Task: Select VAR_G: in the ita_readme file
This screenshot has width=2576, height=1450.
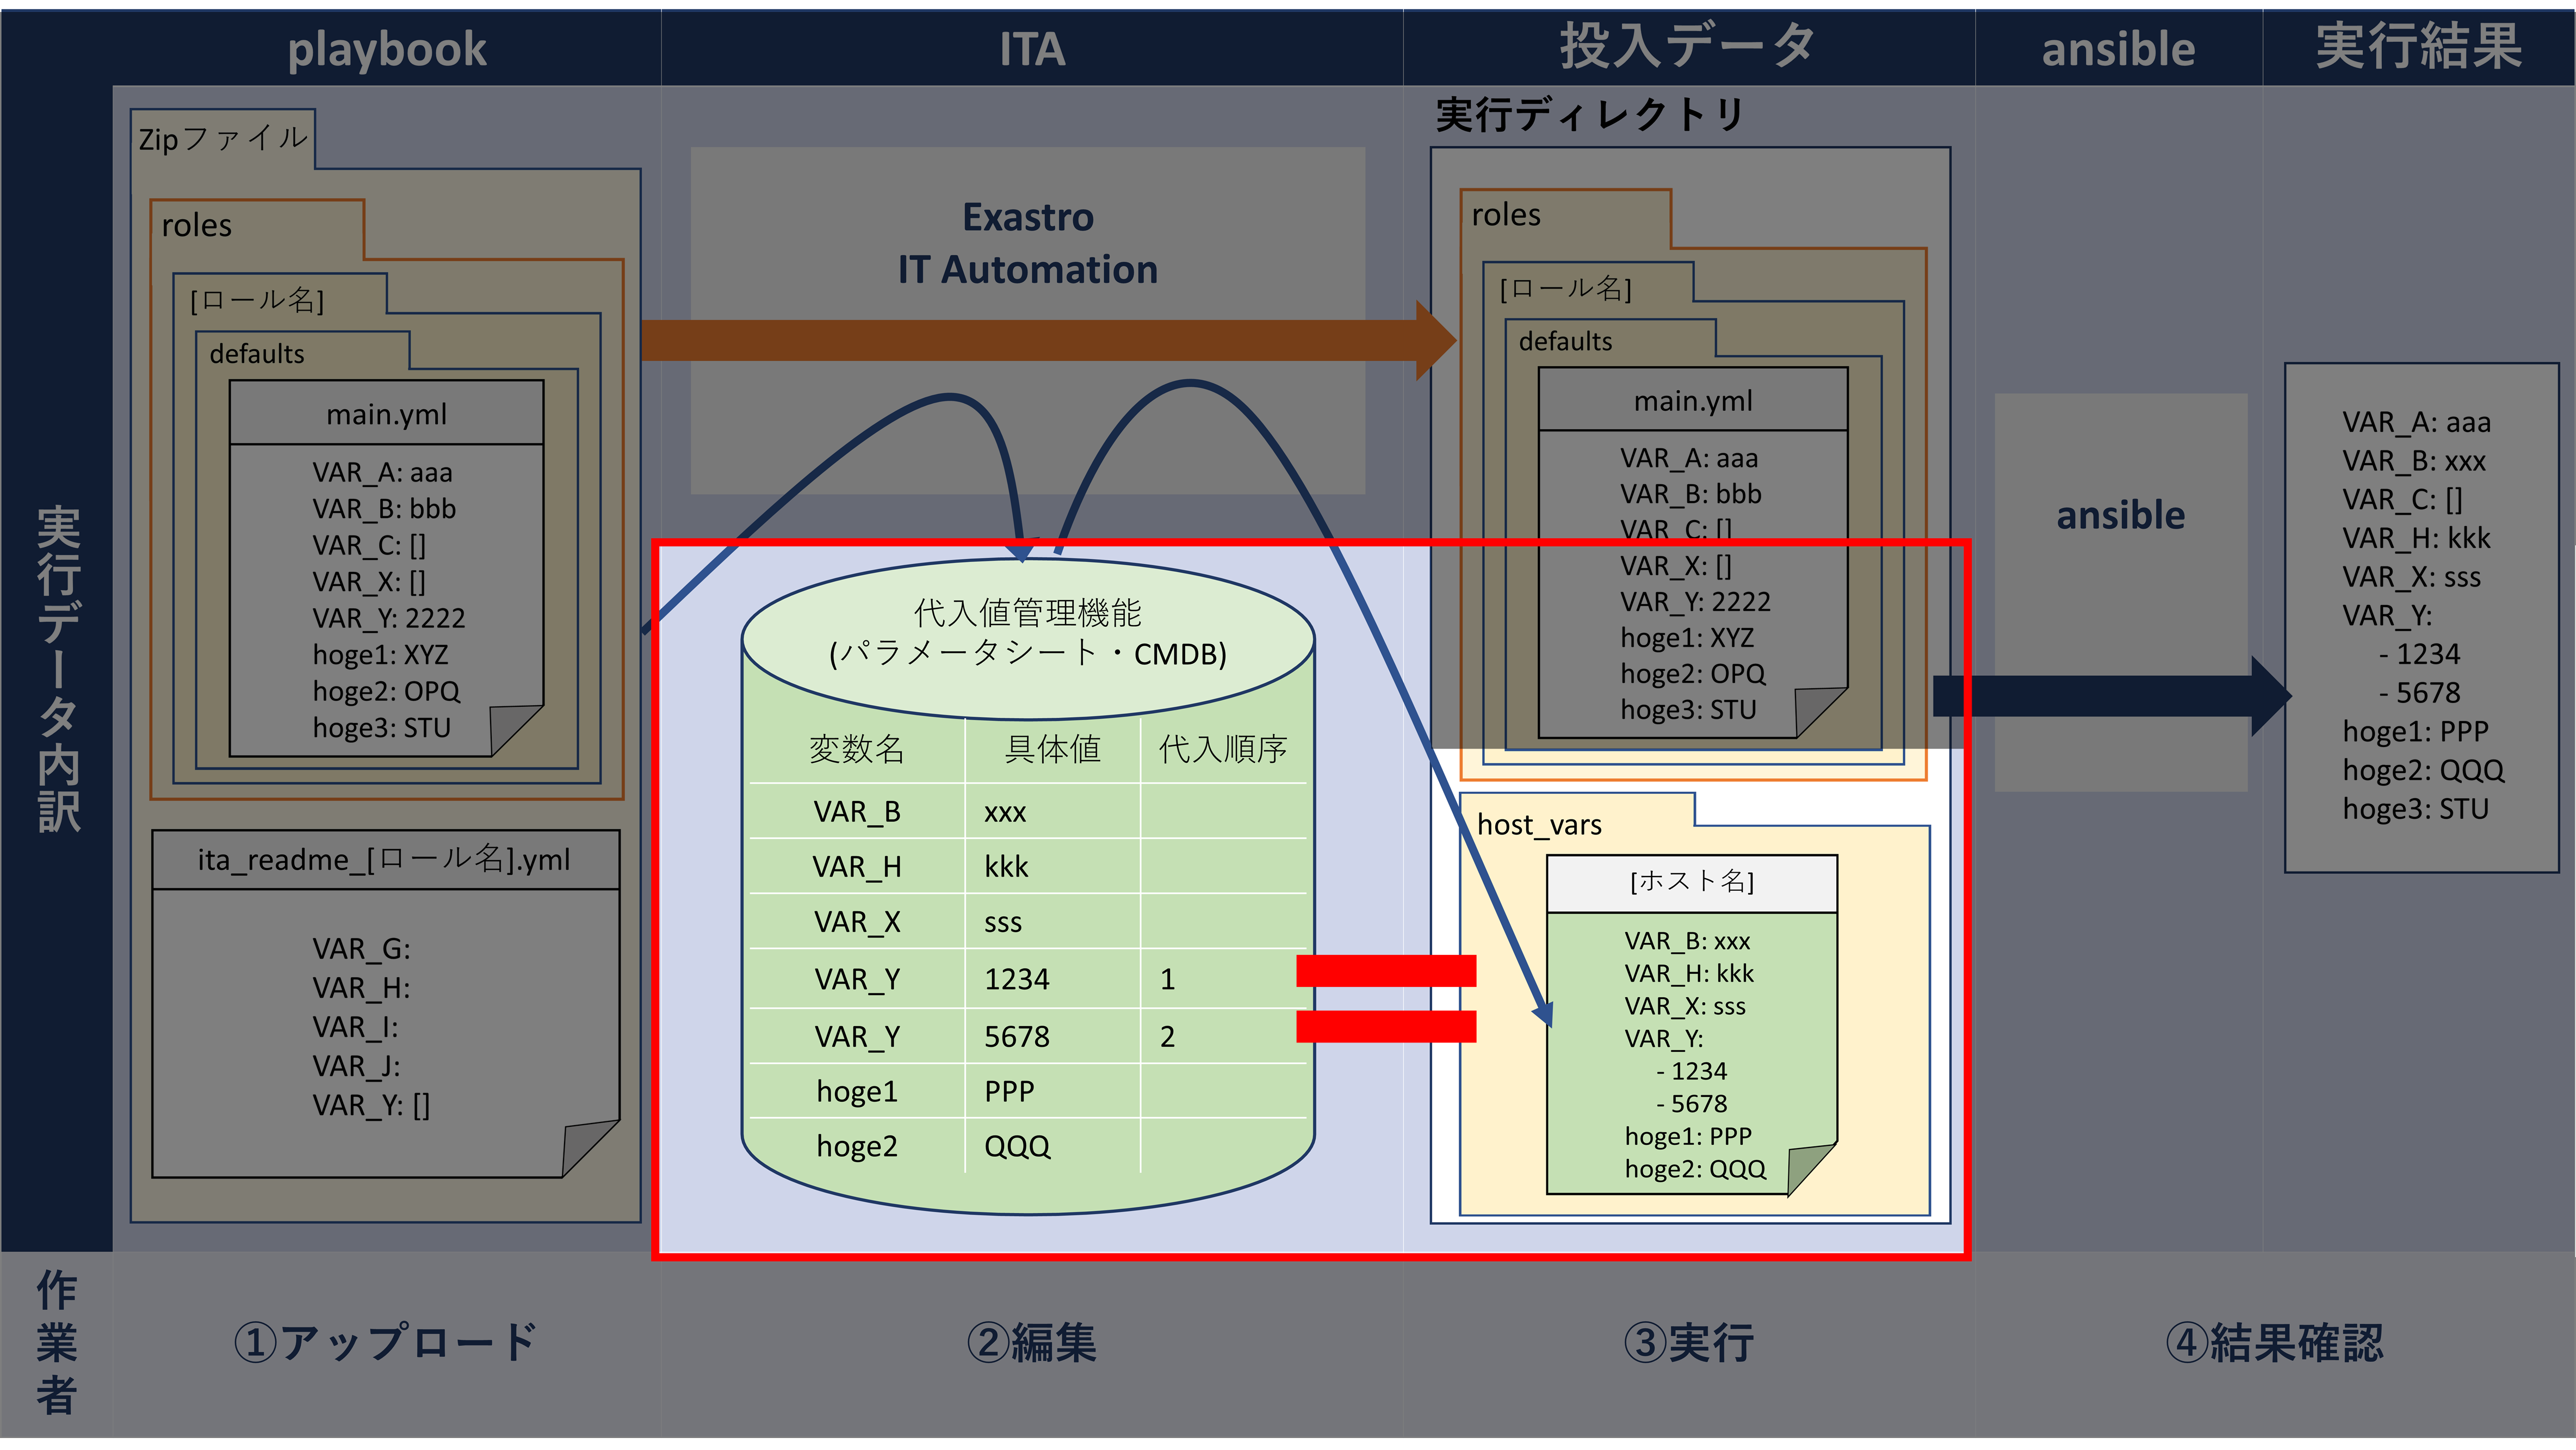Action: (361, 948)
